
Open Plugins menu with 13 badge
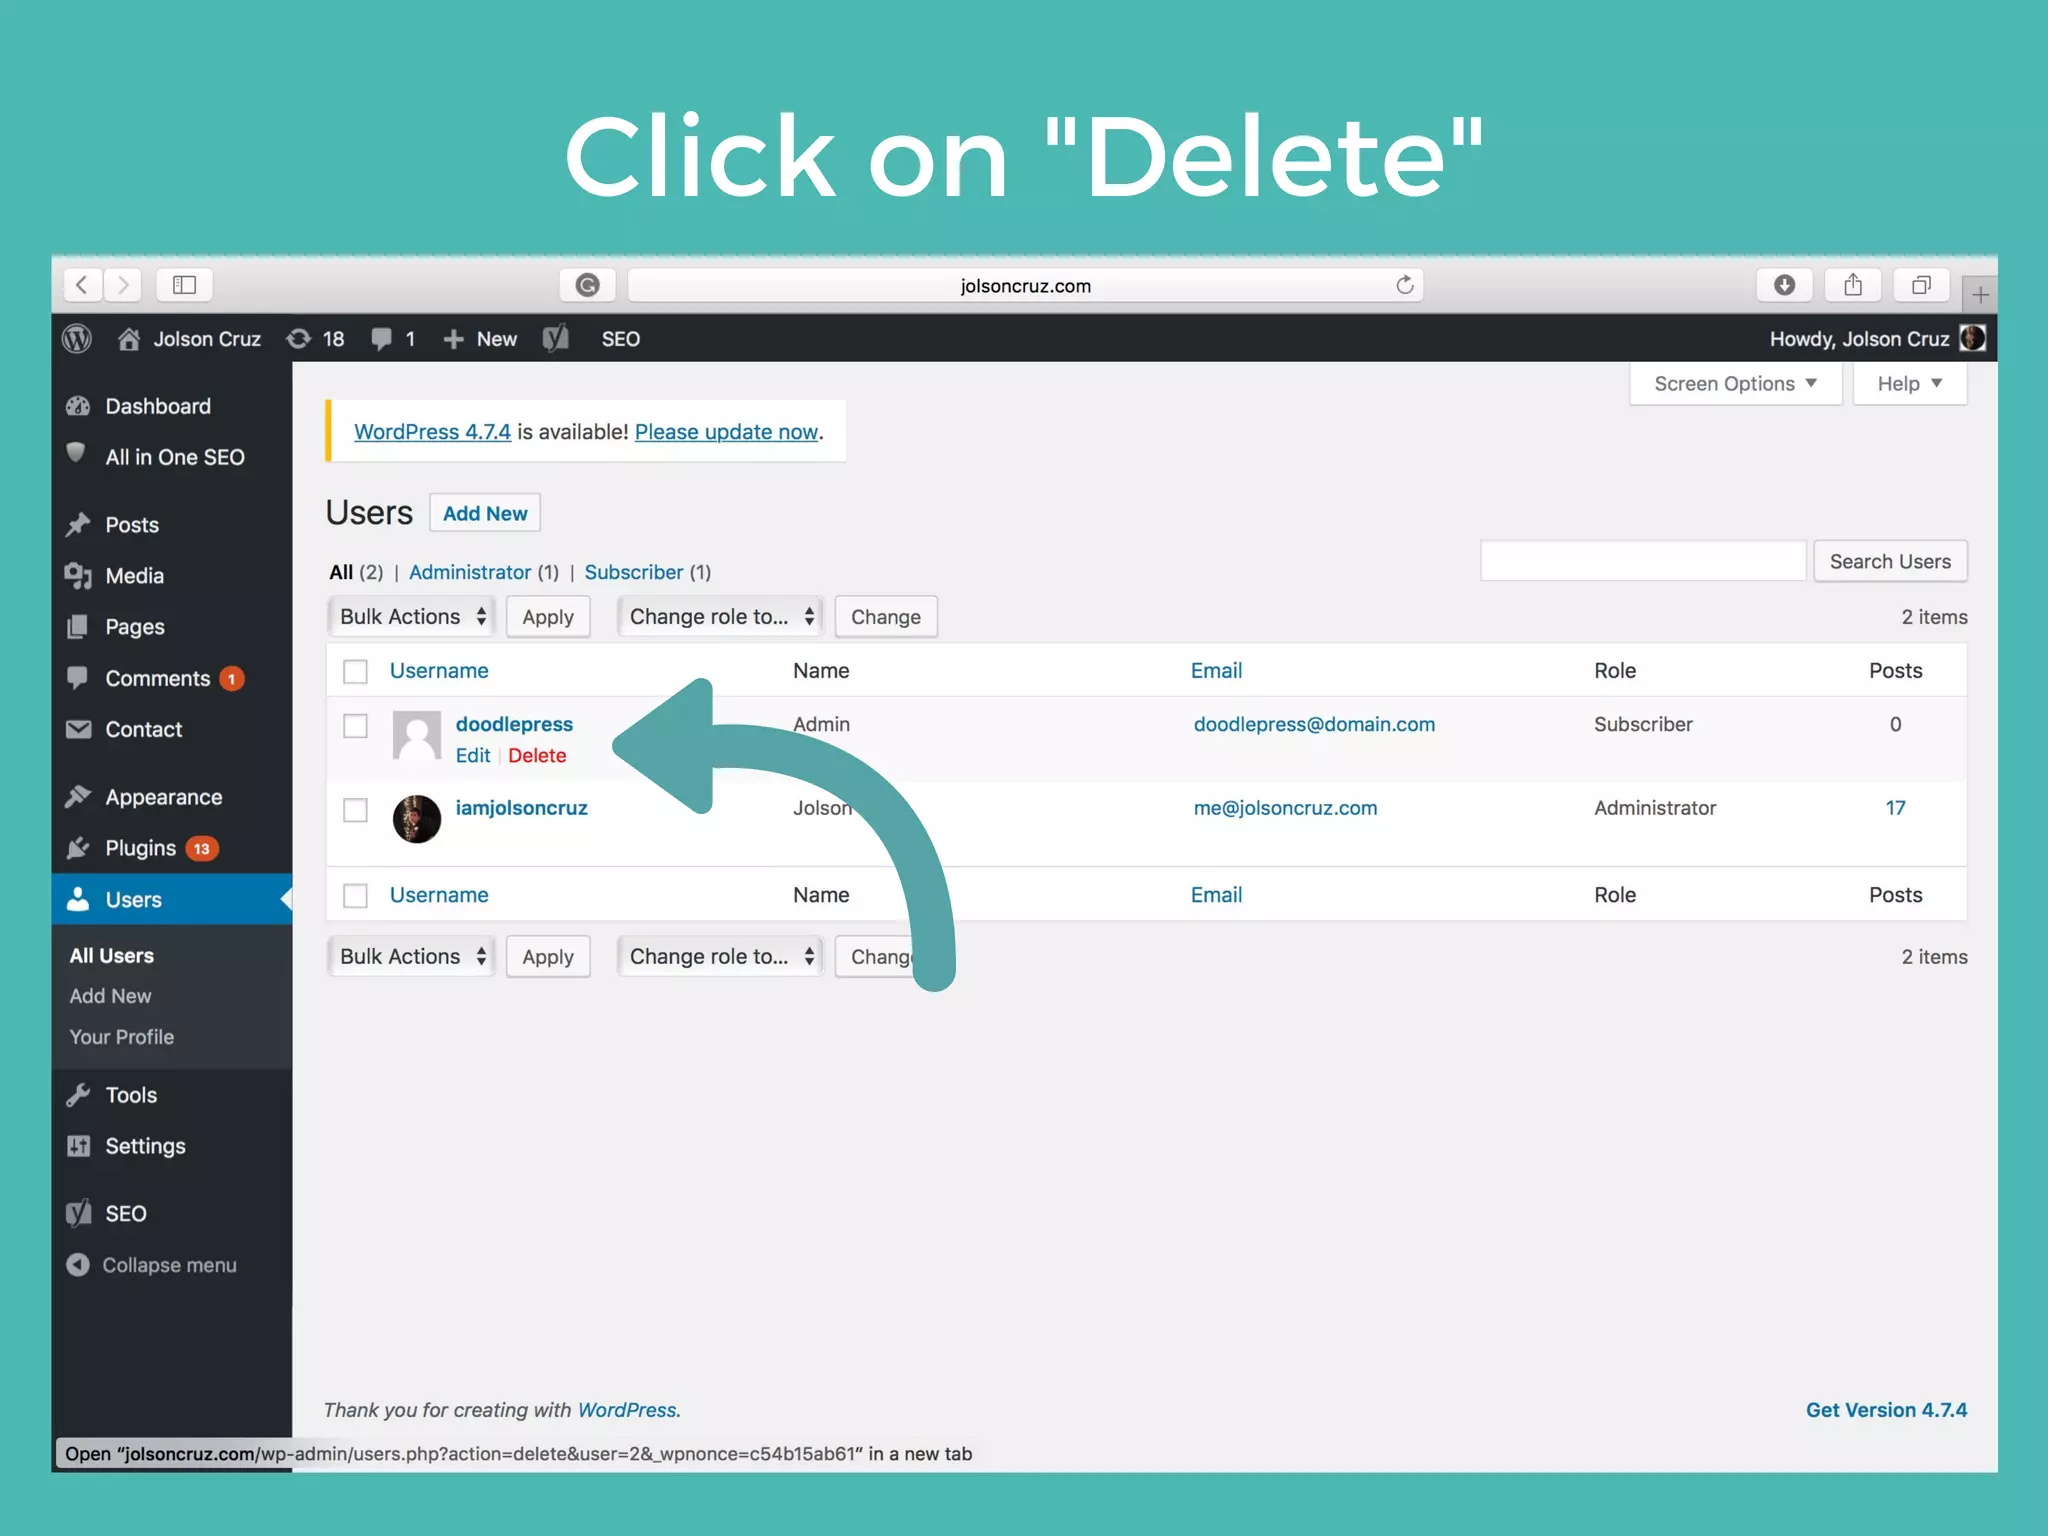click(x=141, y=849)
